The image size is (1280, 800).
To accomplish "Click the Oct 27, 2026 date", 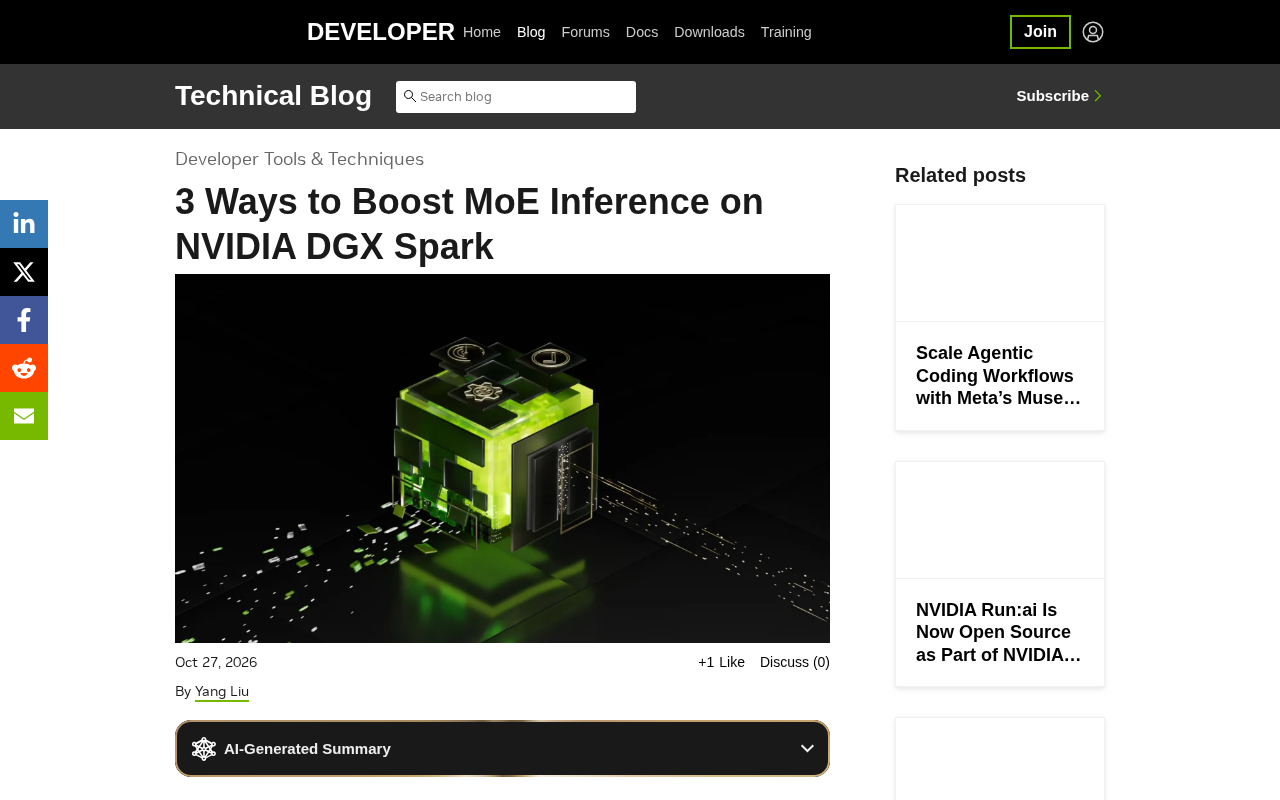I will coord(216,662).
